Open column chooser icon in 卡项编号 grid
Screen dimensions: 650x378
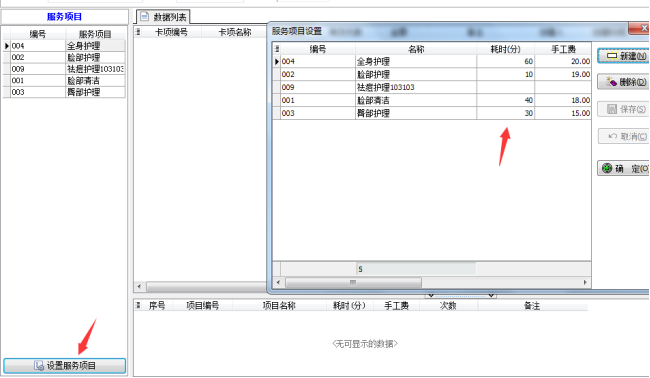click(x=138, y=32)
